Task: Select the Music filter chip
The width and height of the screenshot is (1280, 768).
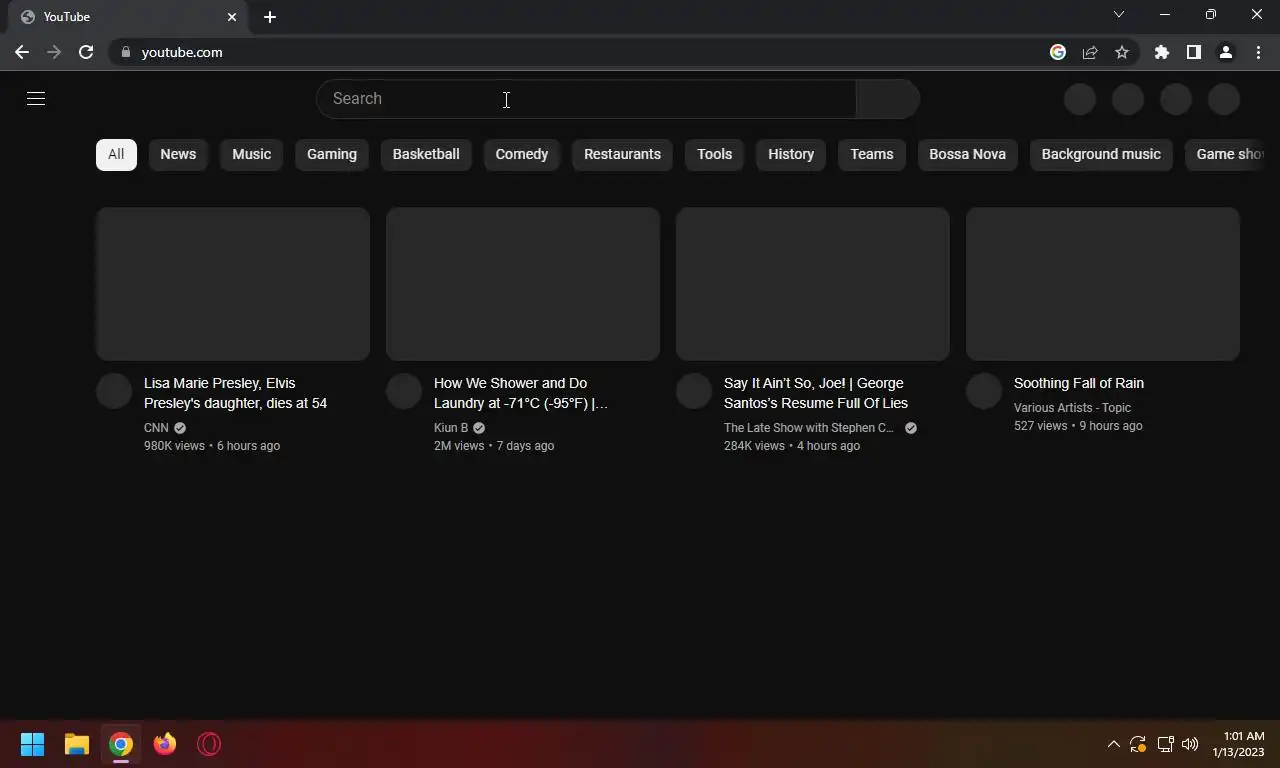Action: coord(252,154)
